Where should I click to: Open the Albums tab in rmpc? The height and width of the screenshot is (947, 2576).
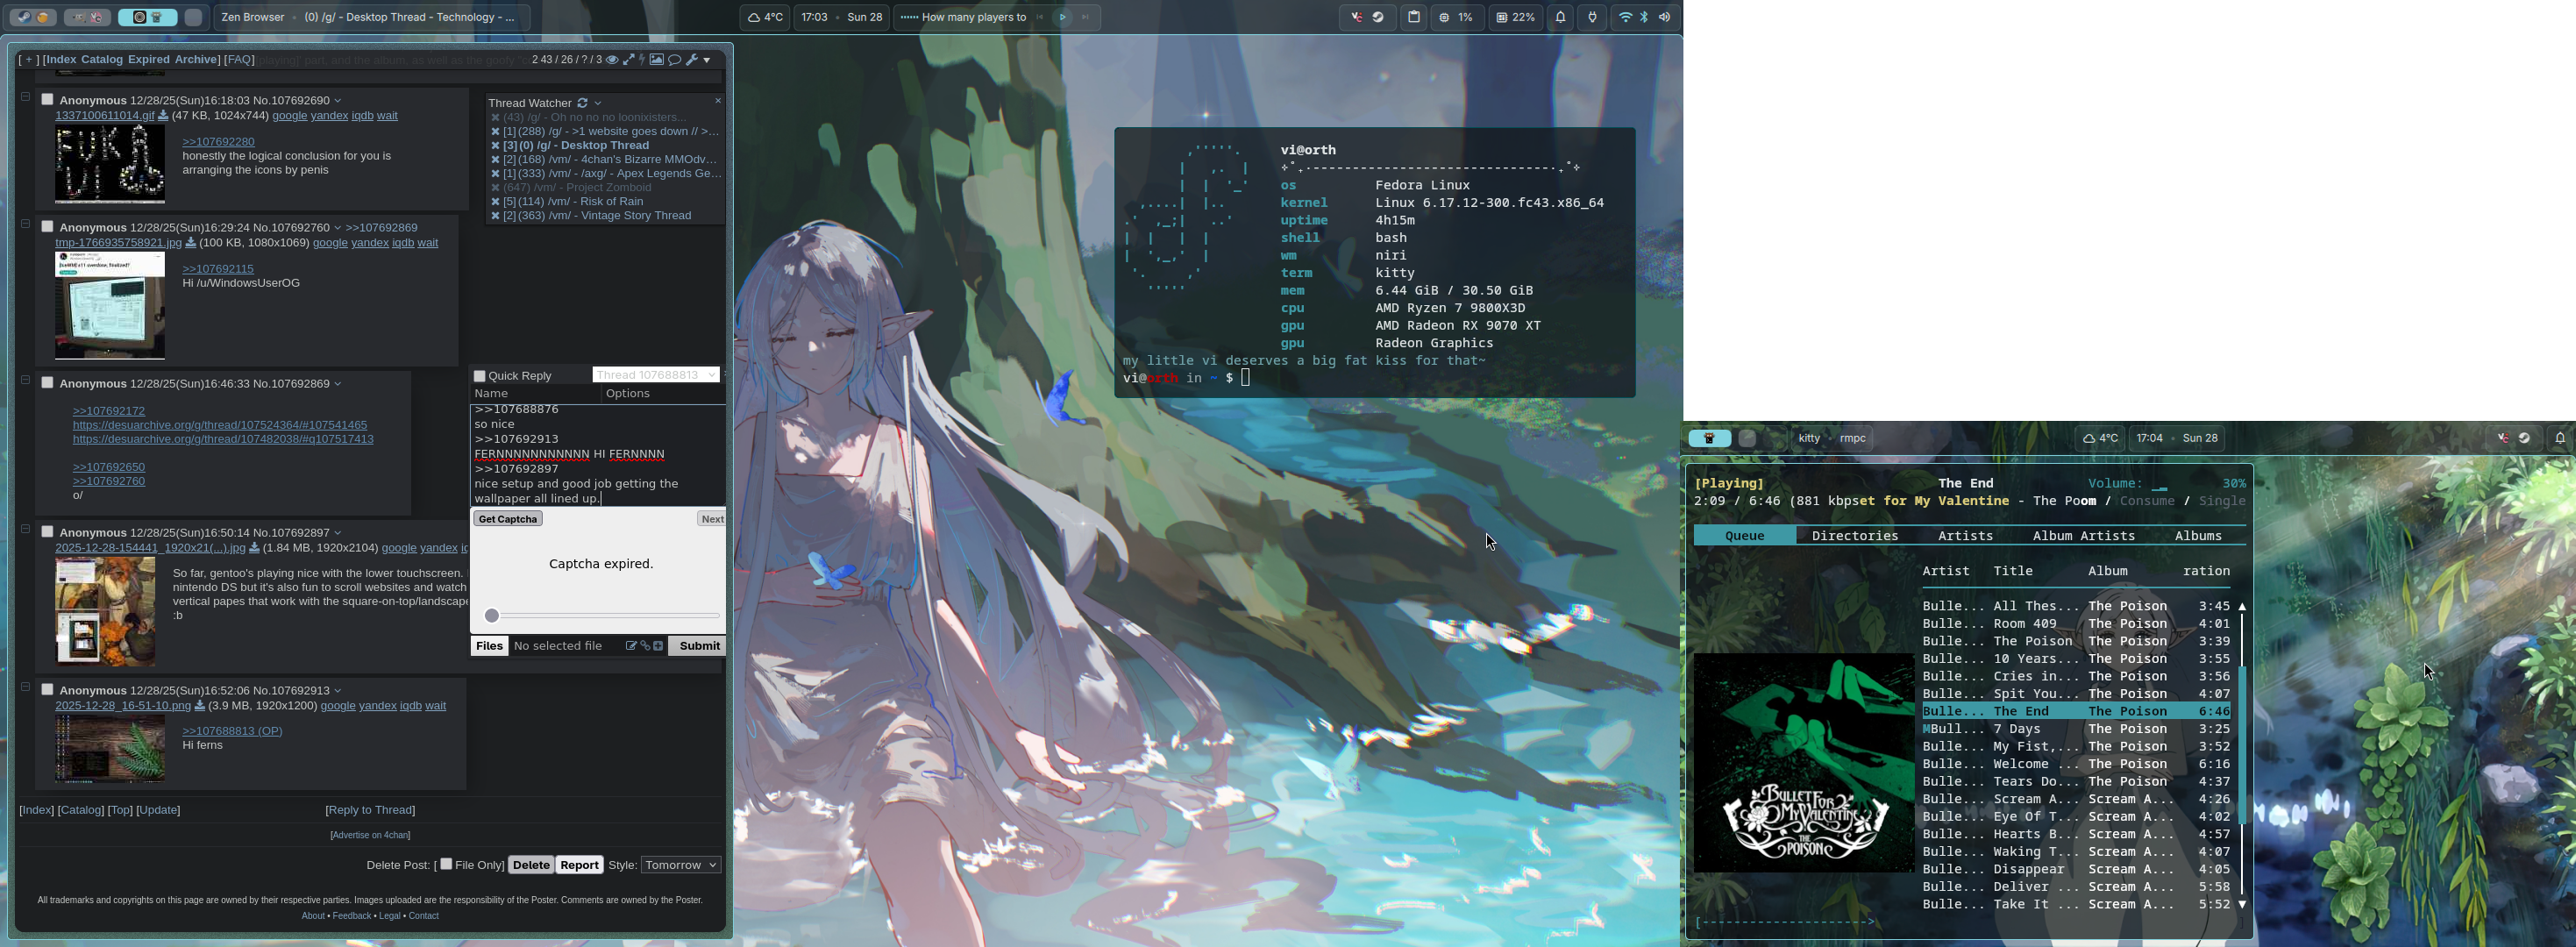click(x=2197, y=536)
